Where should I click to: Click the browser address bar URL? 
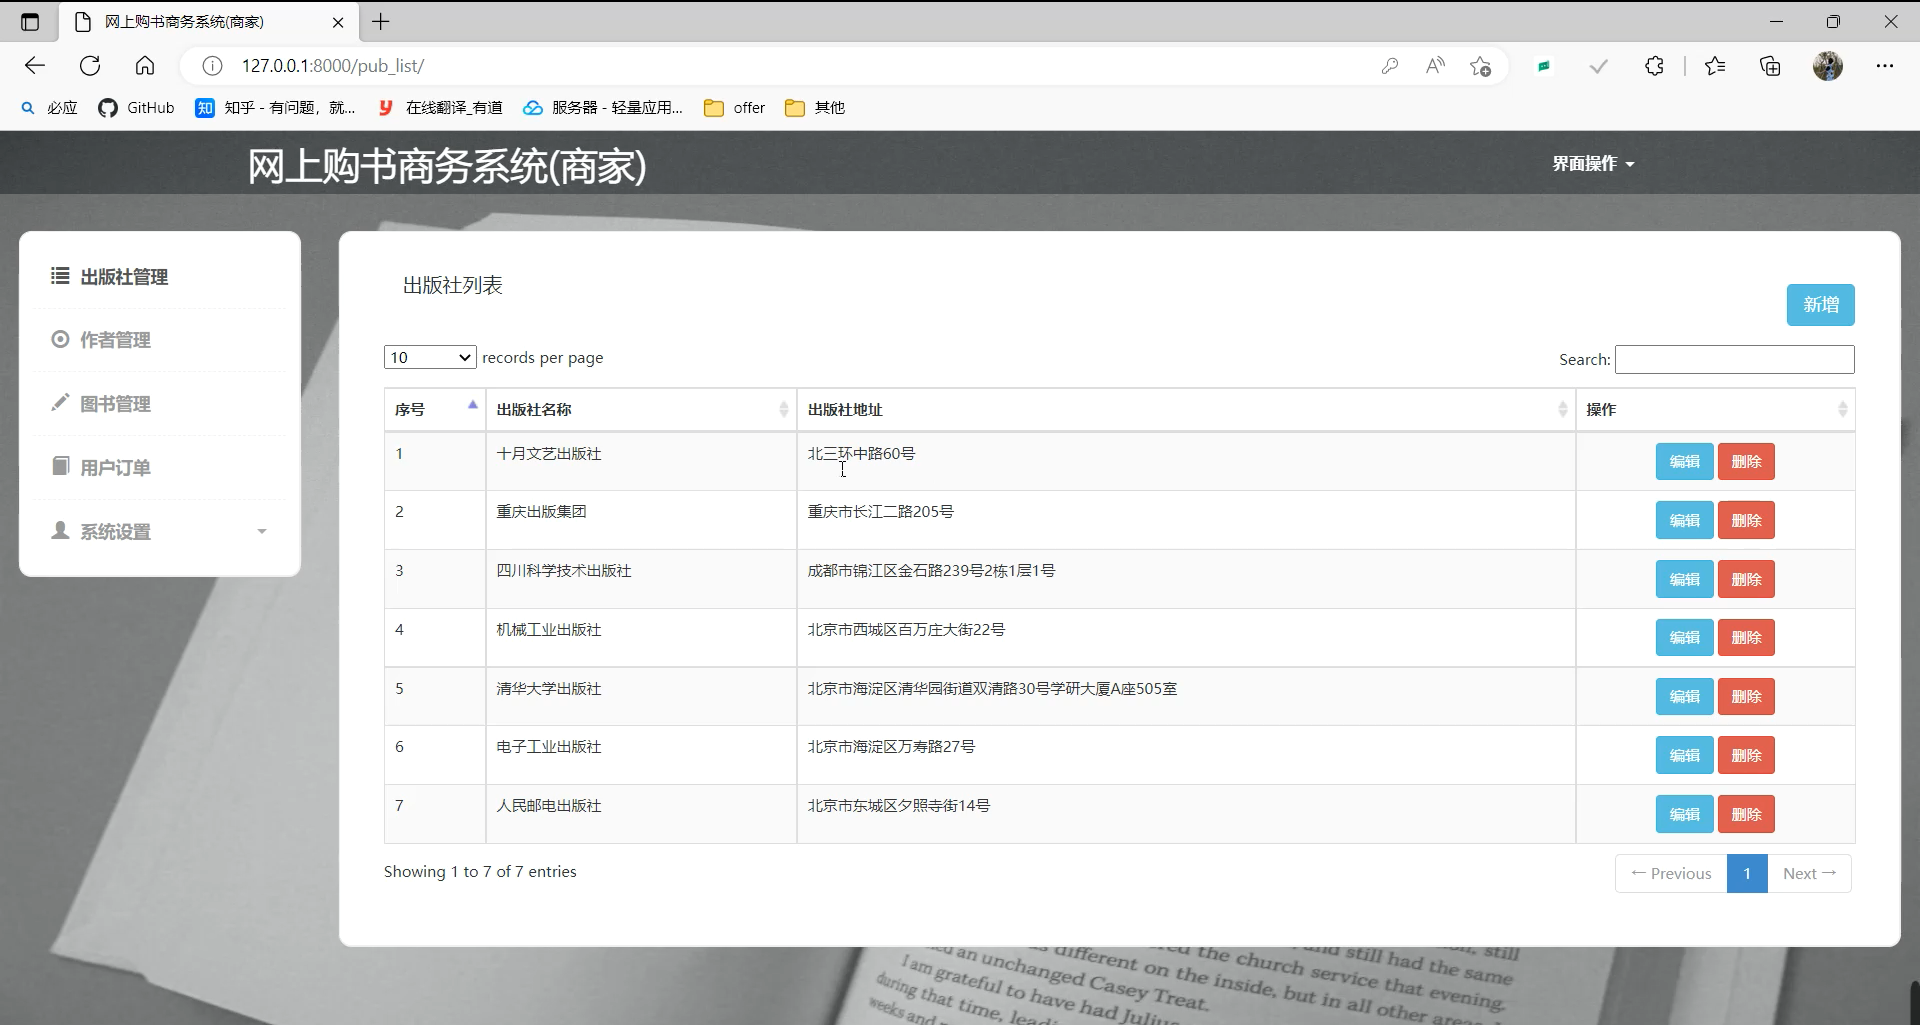[333, 66]
